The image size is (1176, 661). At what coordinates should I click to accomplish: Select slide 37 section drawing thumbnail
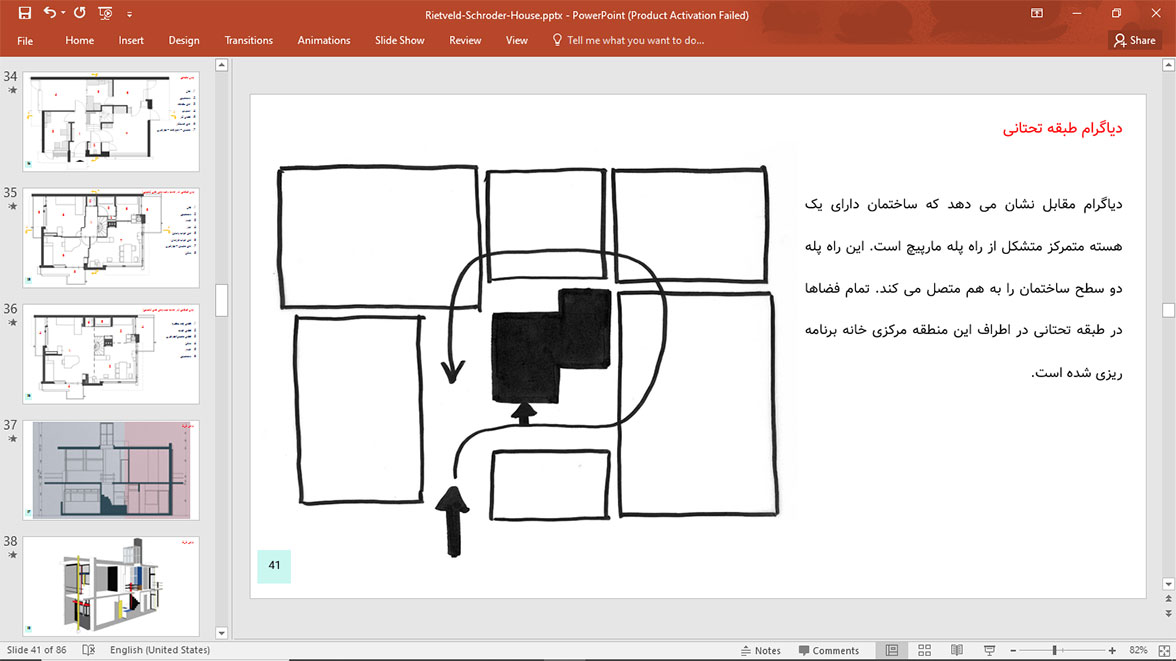tap(111, 470)
